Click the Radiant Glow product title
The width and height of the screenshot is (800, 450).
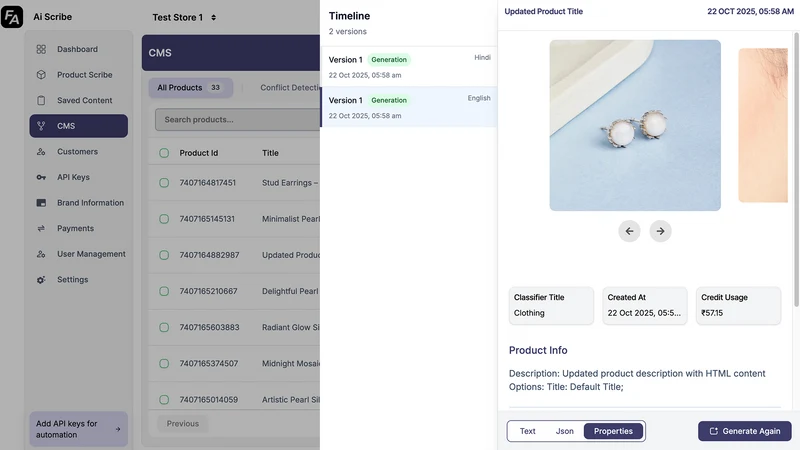click(x=291, y=328)
